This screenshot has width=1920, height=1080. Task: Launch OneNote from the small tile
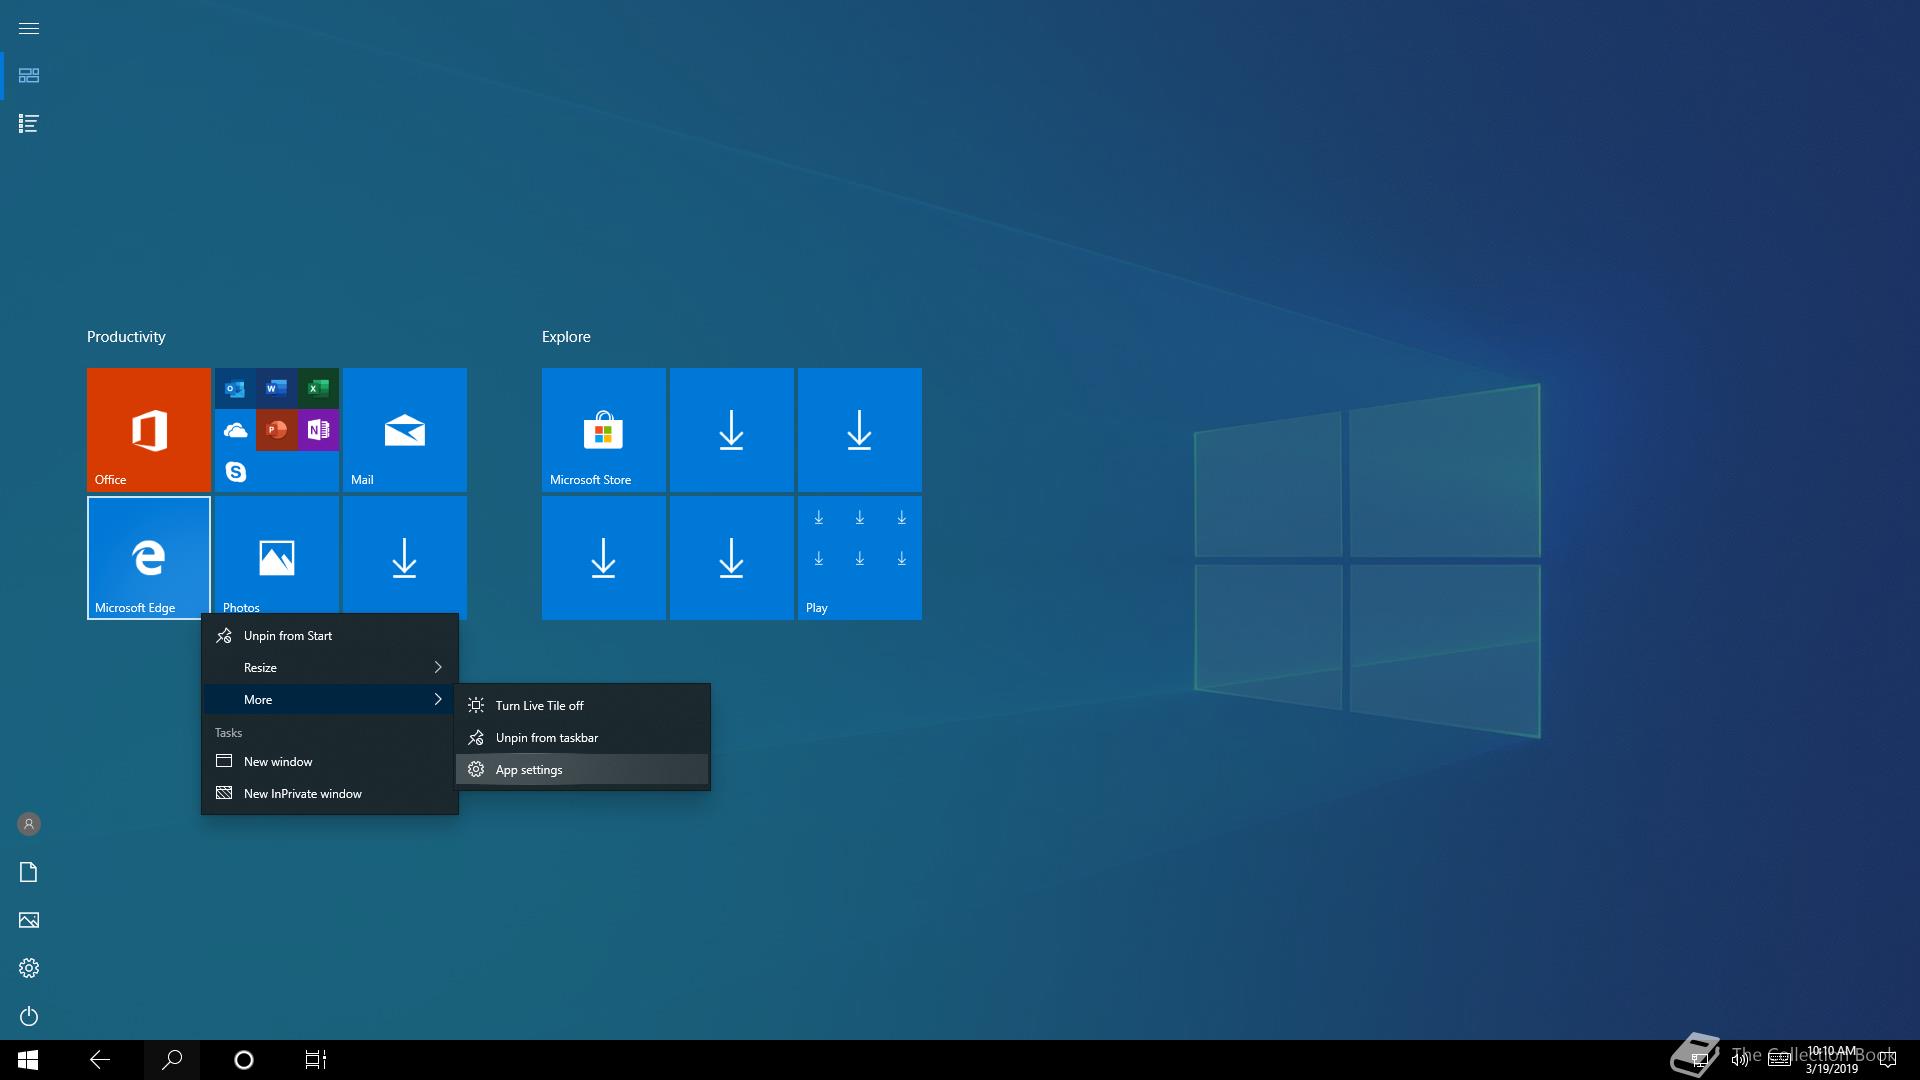(318, 430)
